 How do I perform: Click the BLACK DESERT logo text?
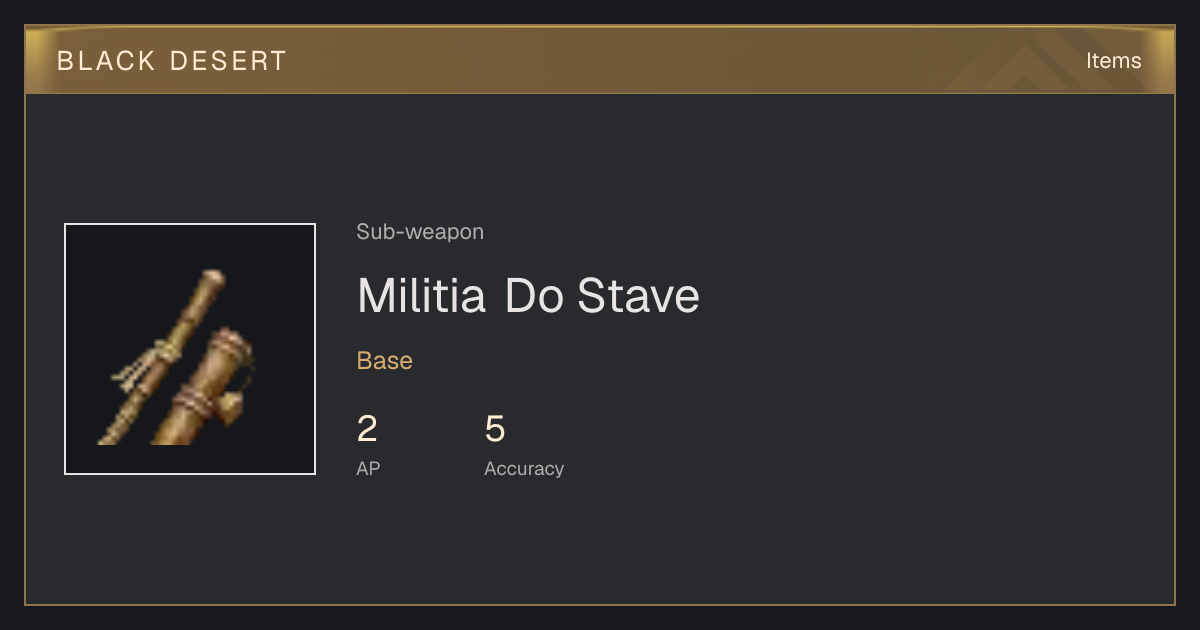(x=172, y=61)
